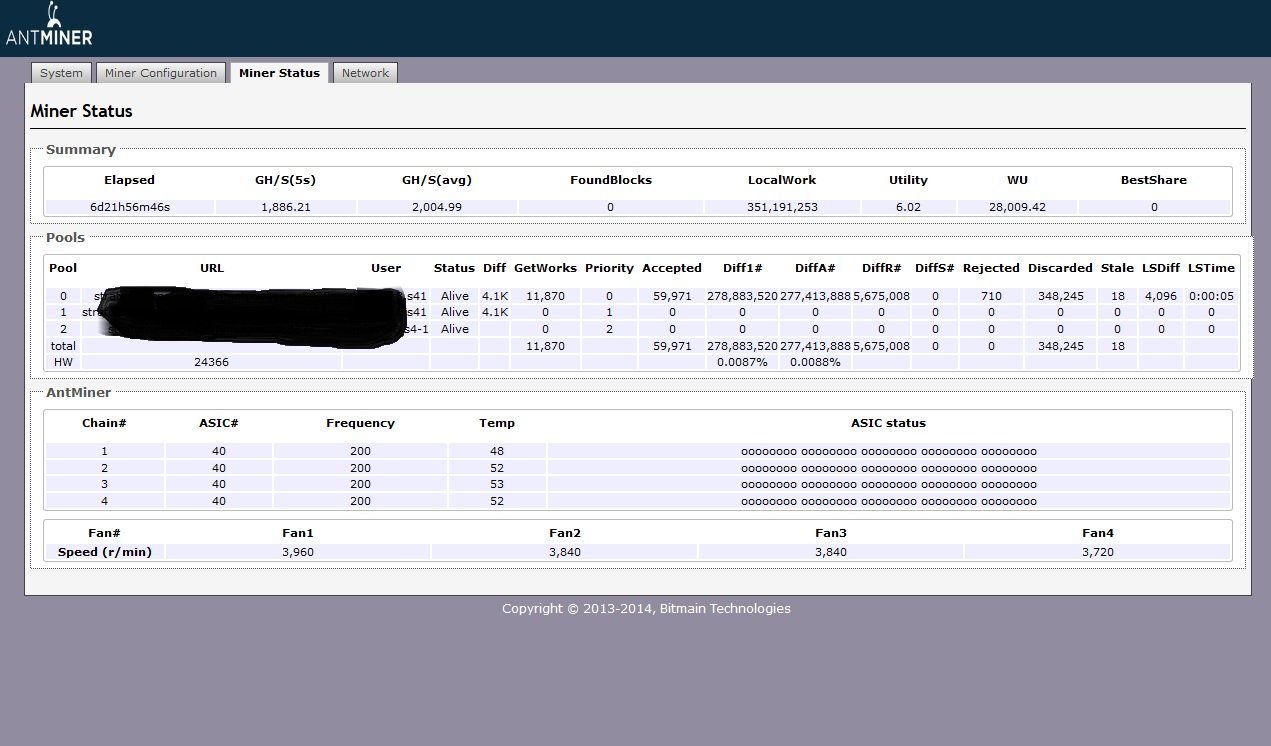Image resolution: width=1271 pixels, height=746 pixels.
Task: Select the percentage 0.0088%
Action: click(x=815, y=362)
